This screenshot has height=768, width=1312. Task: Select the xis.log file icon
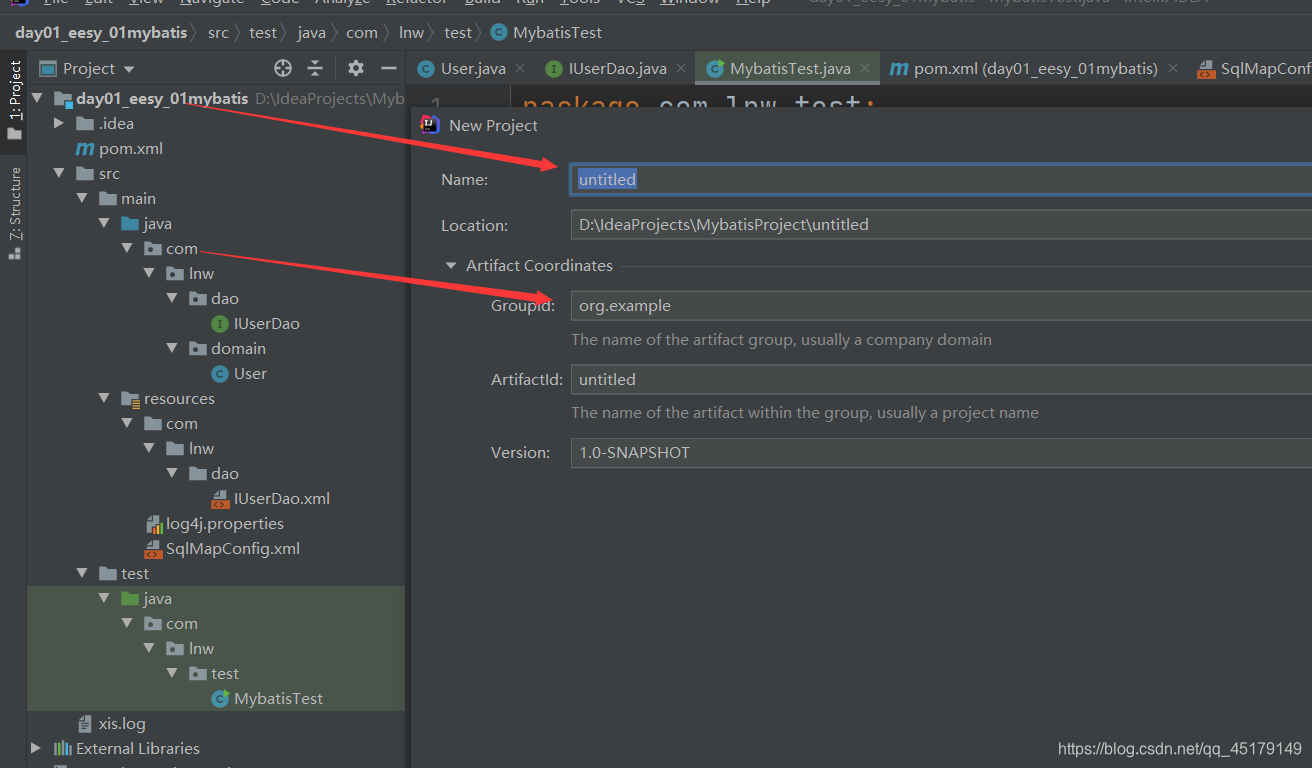click(85, 723)
